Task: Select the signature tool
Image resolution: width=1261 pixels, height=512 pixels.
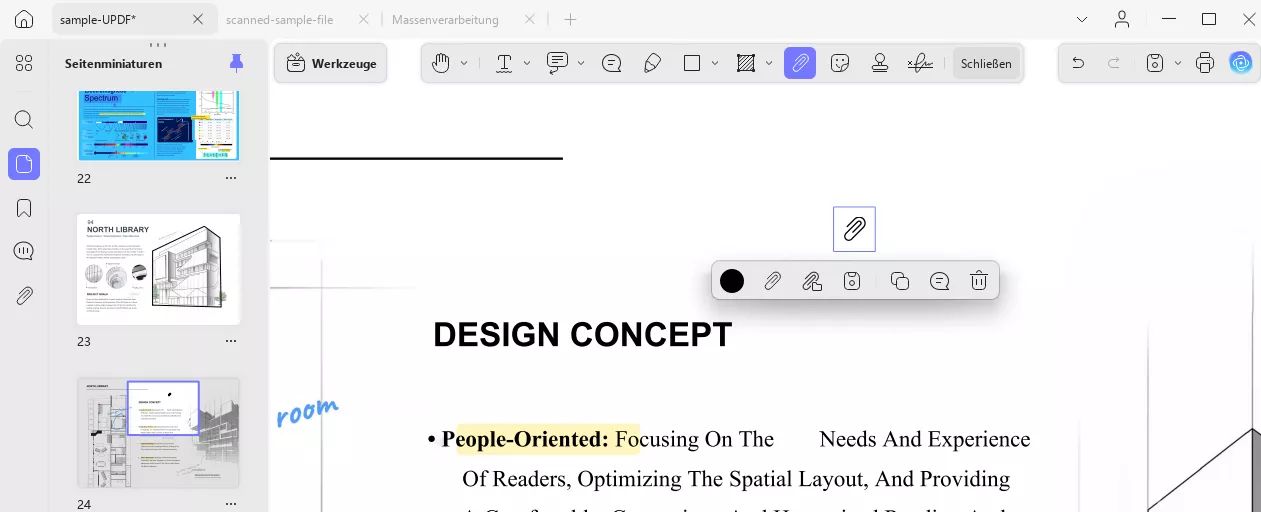Action: pyautogui.click(x=920, y=63)
